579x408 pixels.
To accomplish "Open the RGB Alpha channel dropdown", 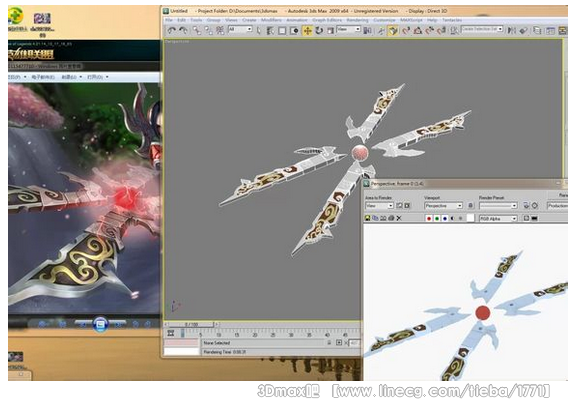I will (498, 219).
